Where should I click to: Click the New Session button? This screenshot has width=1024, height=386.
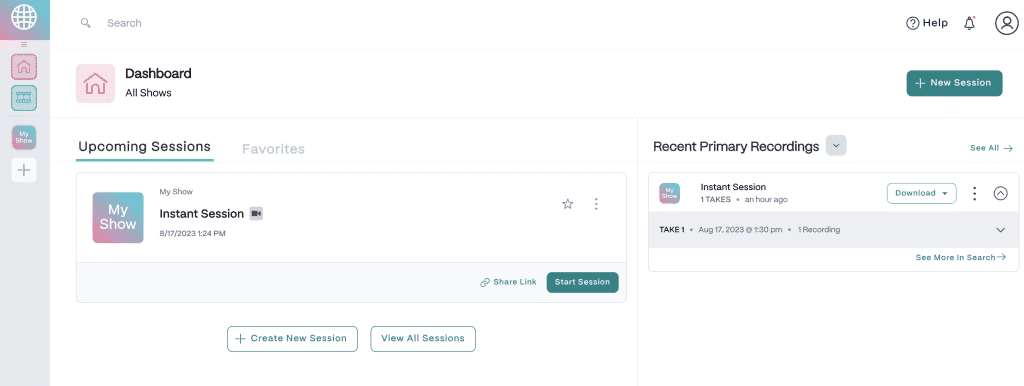[954, 83]
